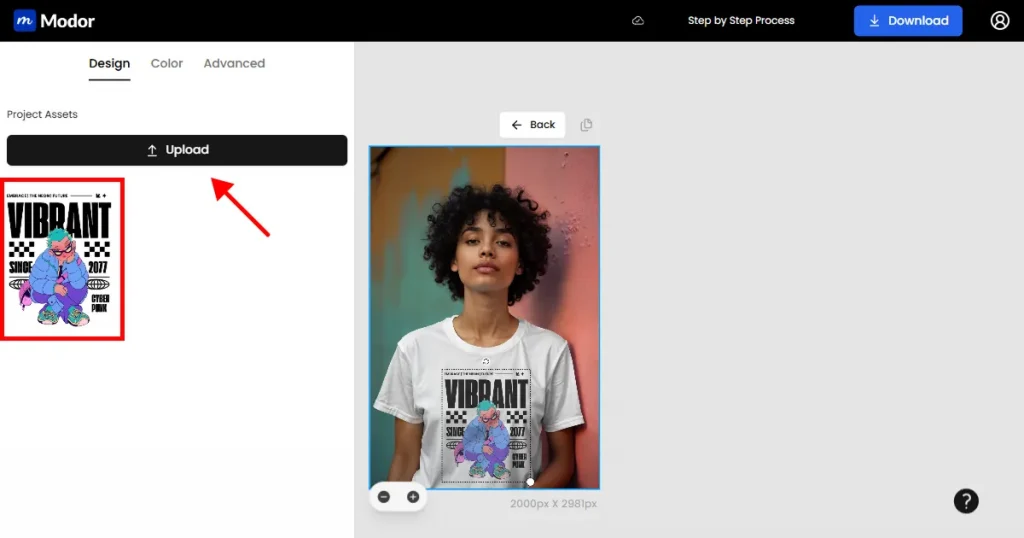The width and height of the screenshot is (1024, 538).
Task: Open the Color tab
Action: 167,64
